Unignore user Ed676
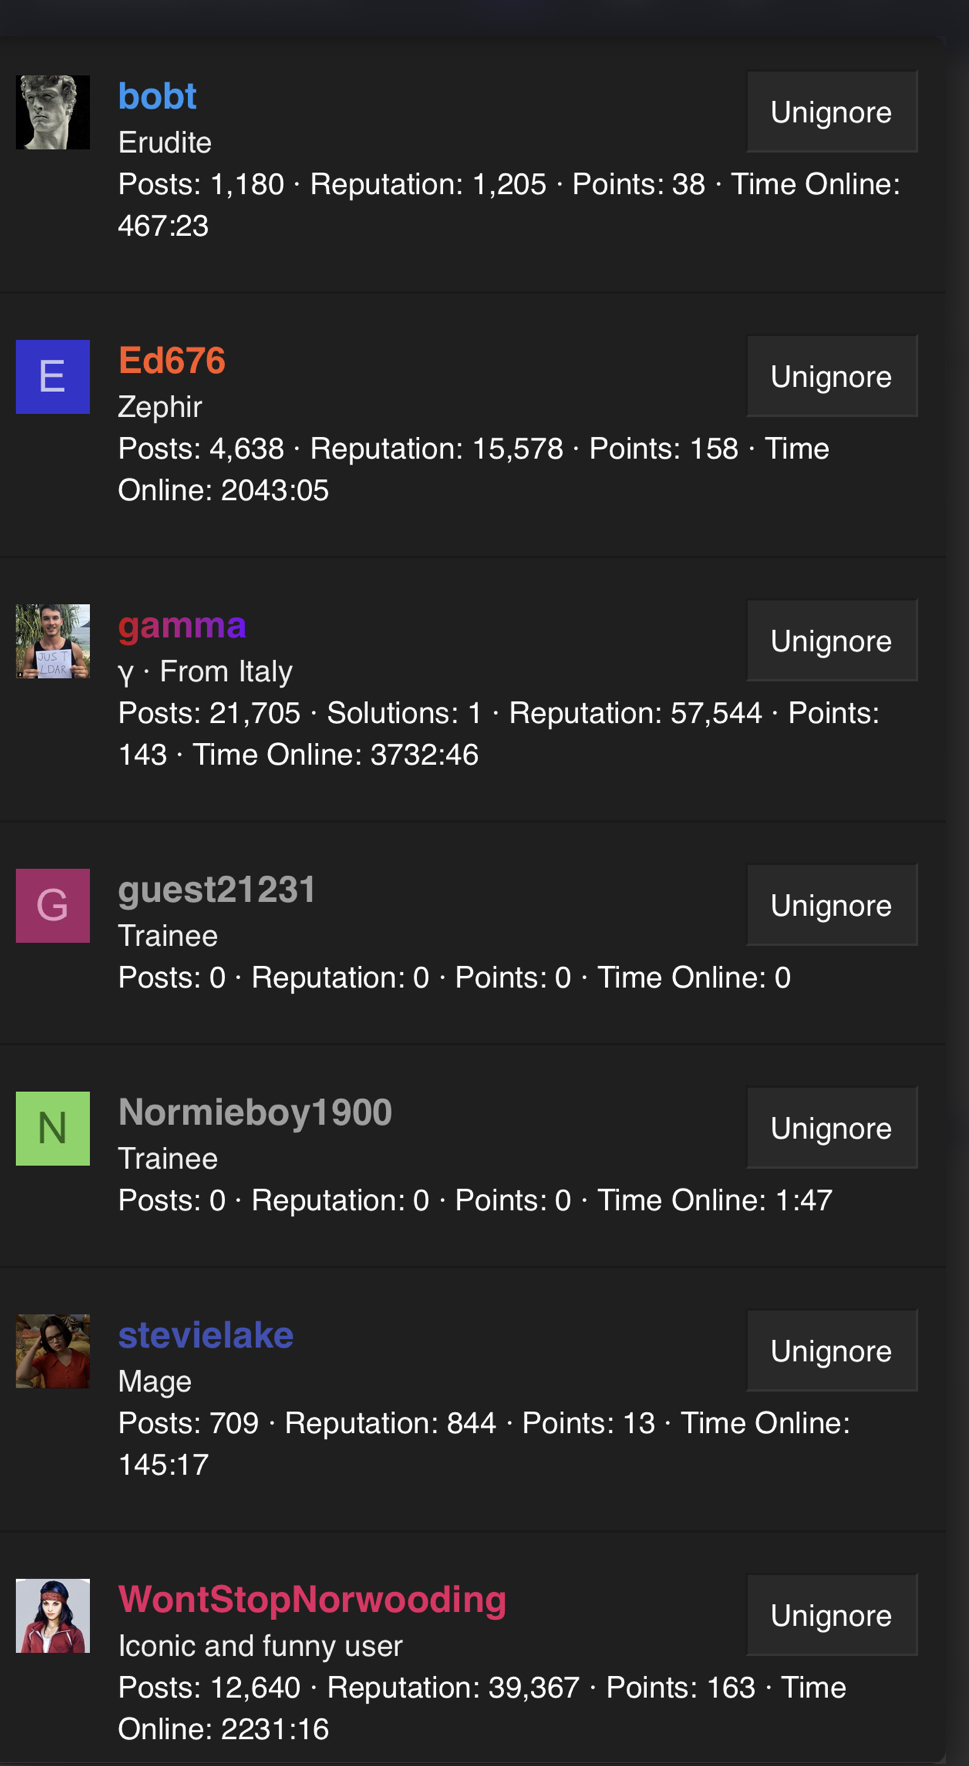This screenshot has height=1766, width=969. [x=832, y=376]
